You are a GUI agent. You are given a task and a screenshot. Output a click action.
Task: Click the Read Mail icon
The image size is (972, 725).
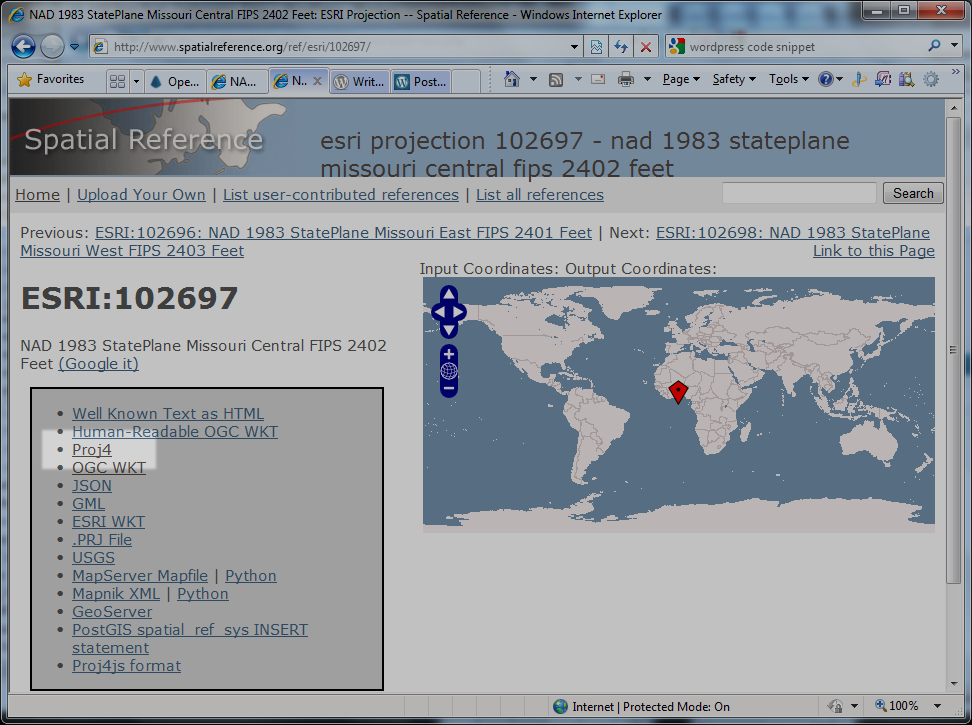point(597,78)
